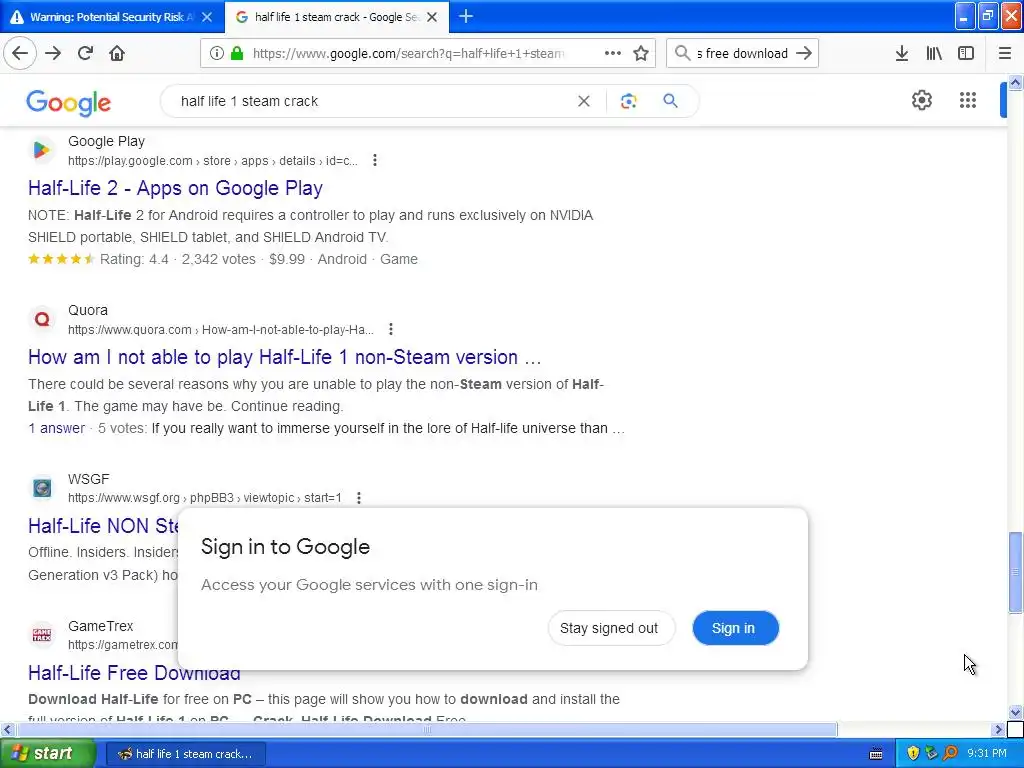
Task: Click the vertical scrollbar thumb
Action: (1015, 572)
